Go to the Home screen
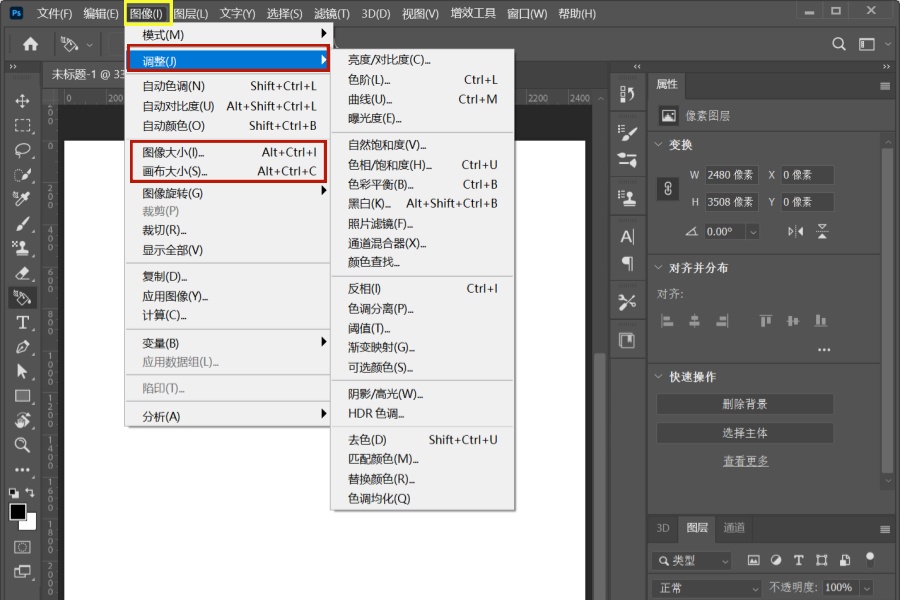 (x=30, y=44)
